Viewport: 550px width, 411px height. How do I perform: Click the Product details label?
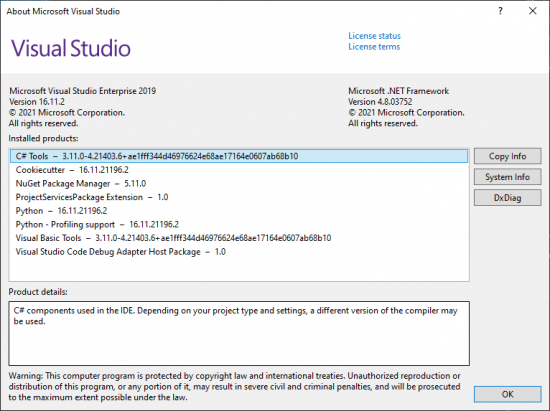[38, 292]
